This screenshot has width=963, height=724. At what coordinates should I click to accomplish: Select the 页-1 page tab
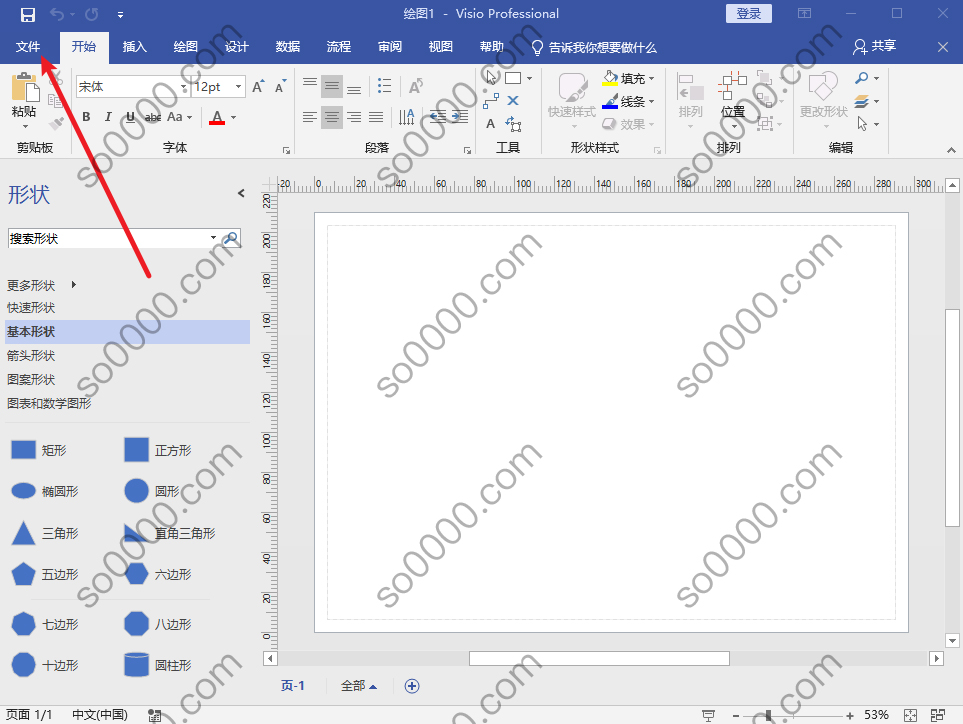pyautogui.click(x=292, y=685)
